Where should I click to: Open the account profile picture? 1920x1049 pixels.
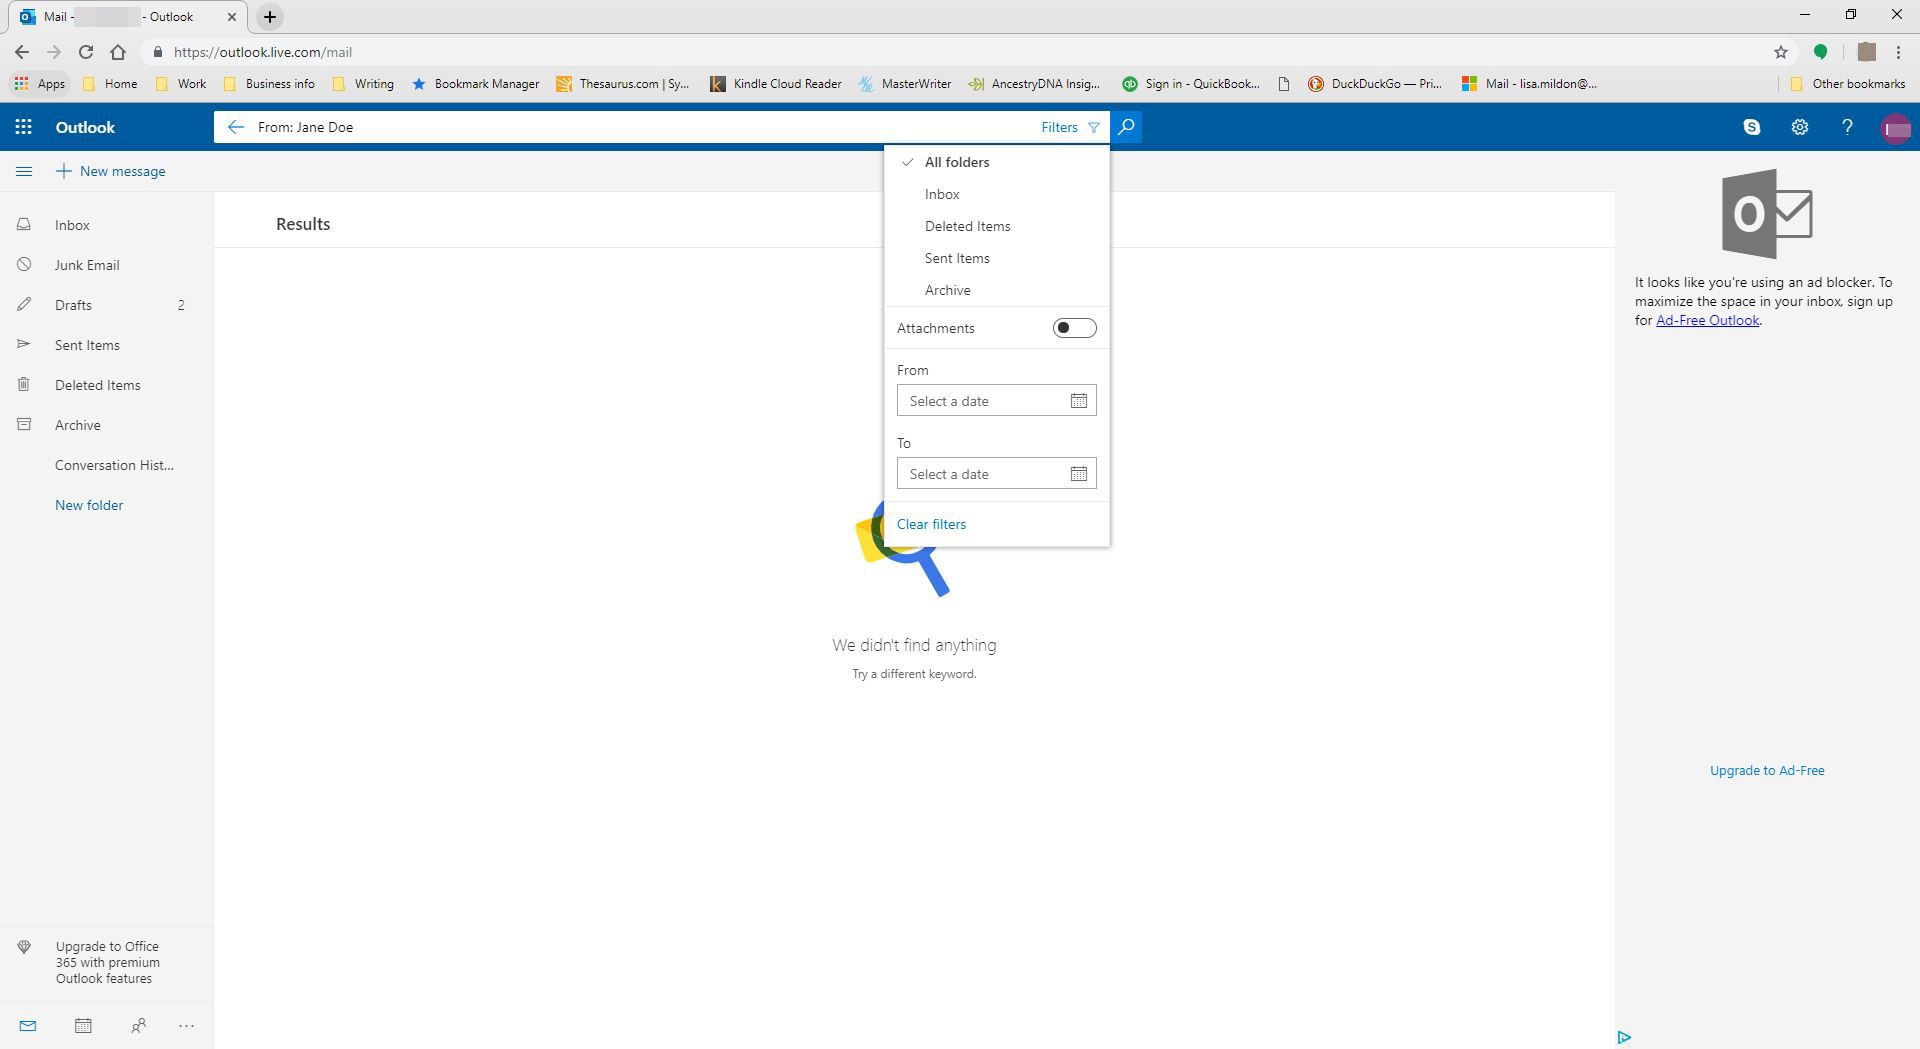(x=1895, y=128)
